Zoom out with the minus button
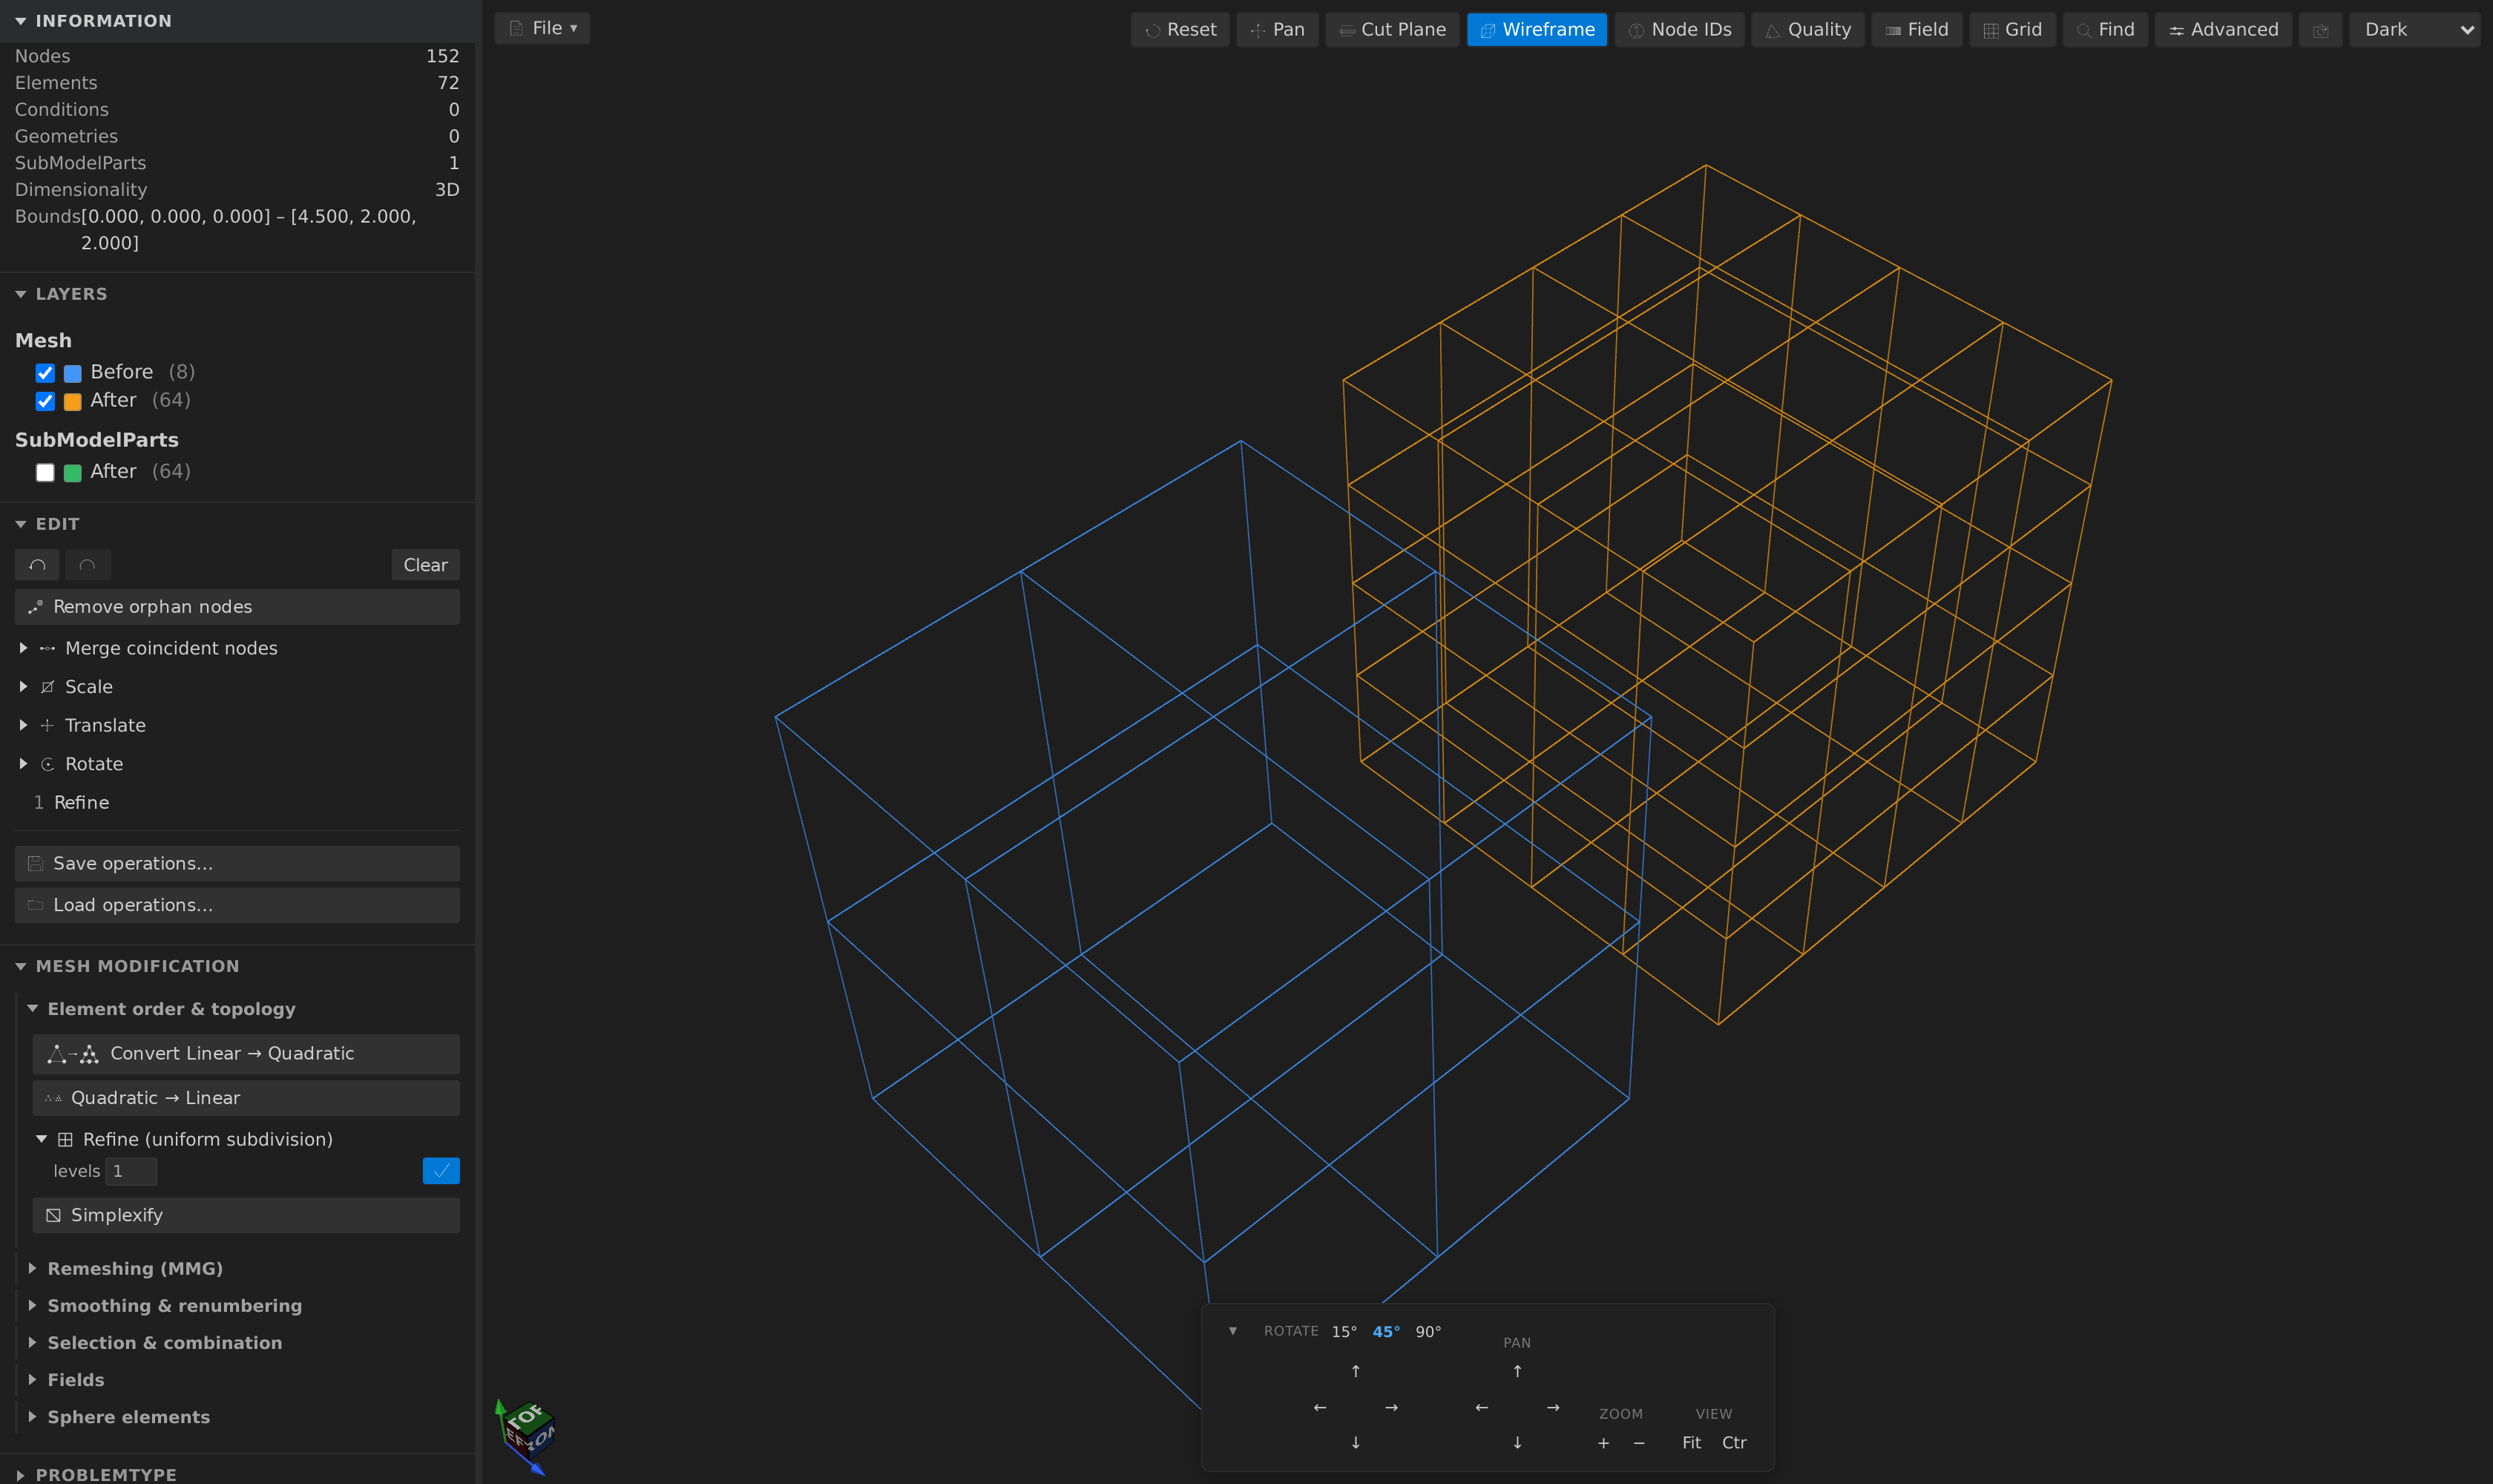Viewport: 2493px width, 1484px height. (1639, 1442)
